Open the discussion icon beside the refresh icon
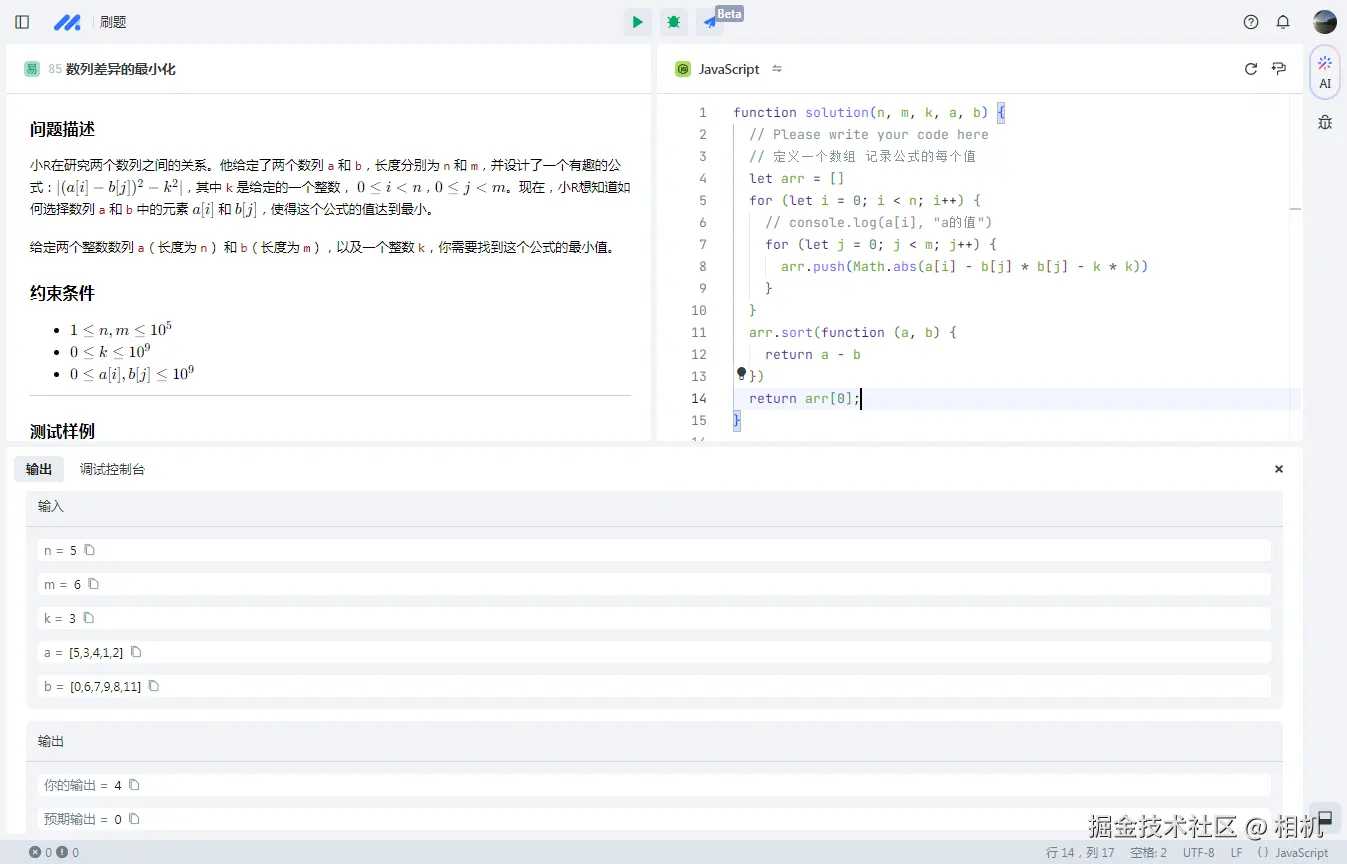Image resolution: width=1347 pixels, height=864 pixels. (x=1278, y=68)
